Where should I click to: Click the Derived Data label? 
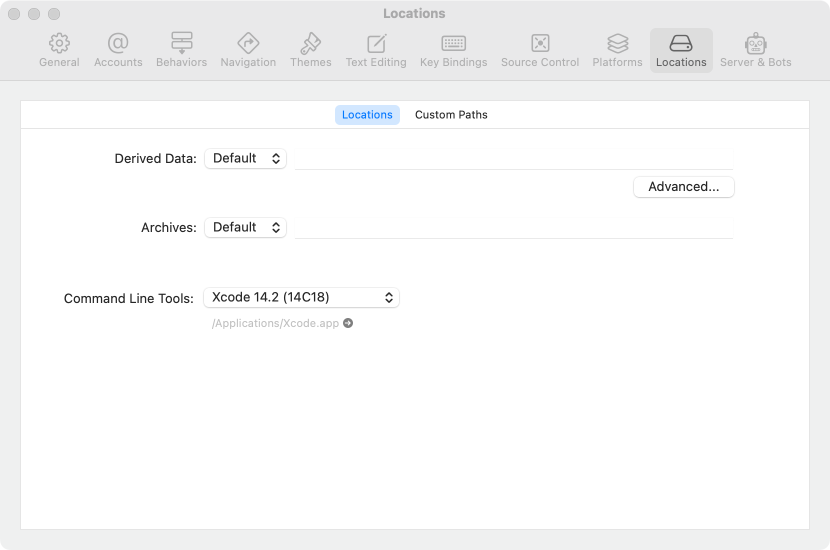pos(155,158)
